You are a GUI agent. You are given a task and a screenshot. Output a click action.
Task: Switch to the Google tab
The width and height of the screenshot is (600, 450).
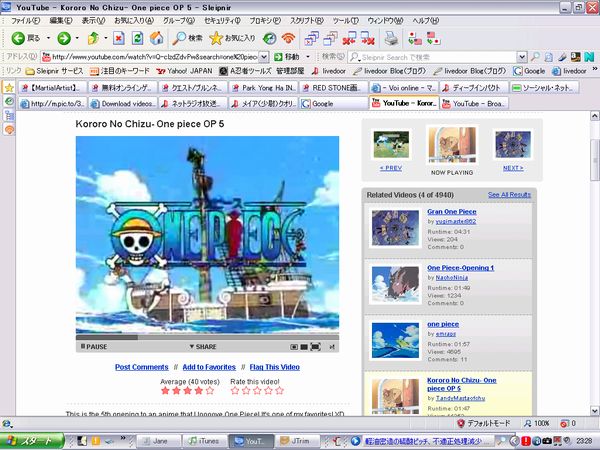coord(333,103)
